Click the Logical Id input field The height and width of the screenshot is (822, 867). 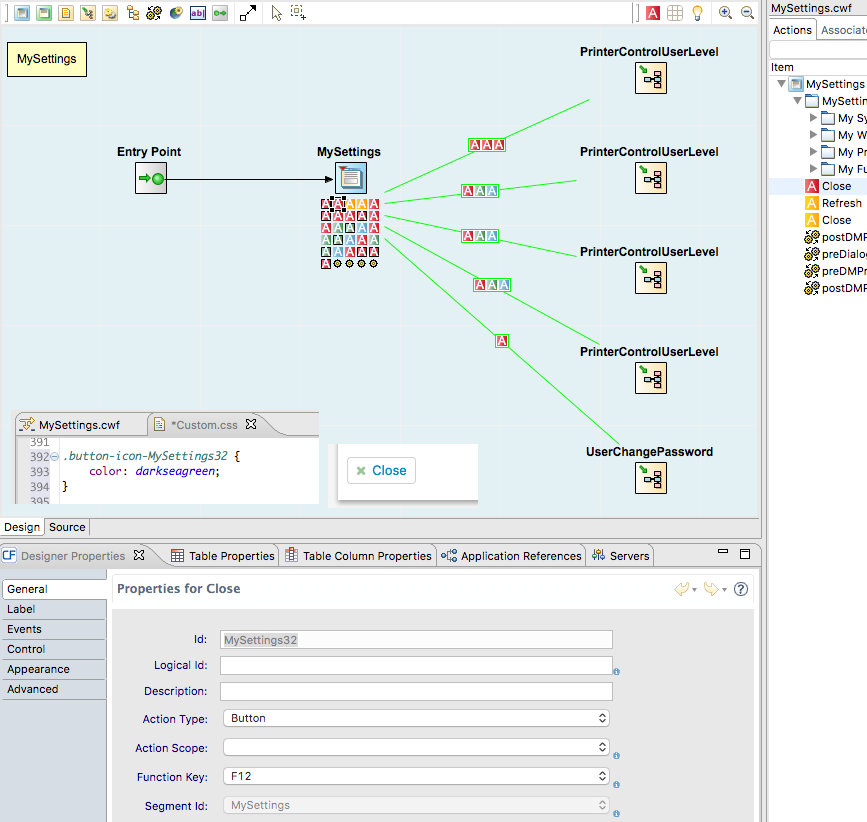click(x=416, y=666)
